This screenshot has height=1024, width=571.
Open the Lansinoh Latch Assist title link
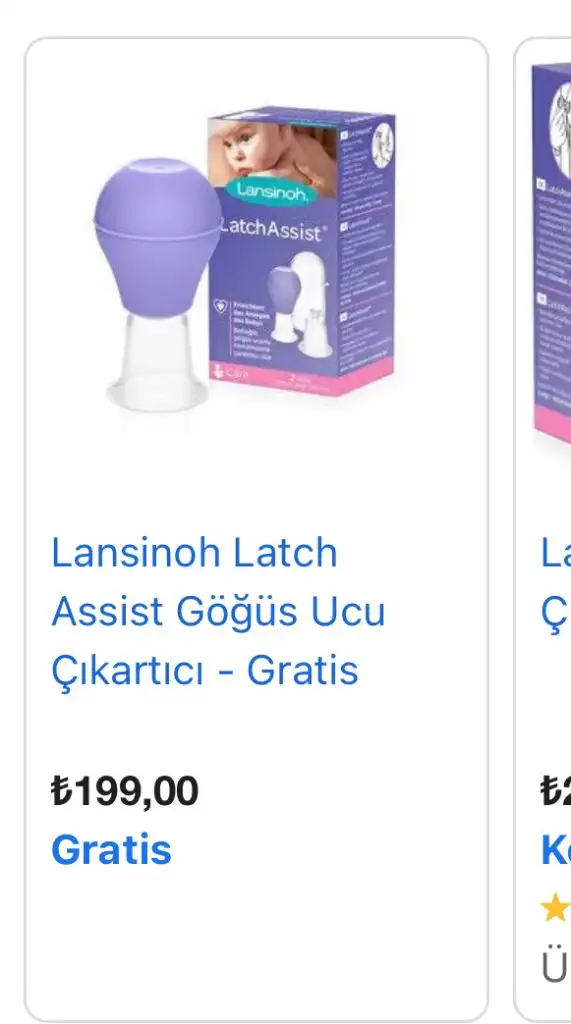(x=194, y=552)
